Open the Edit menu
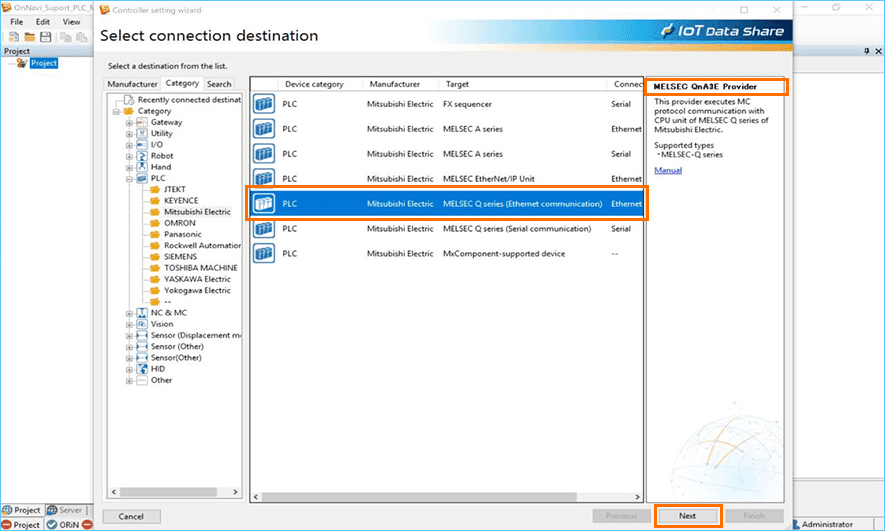The width and height of the screenshot is (885, 531). click(43, 22)
